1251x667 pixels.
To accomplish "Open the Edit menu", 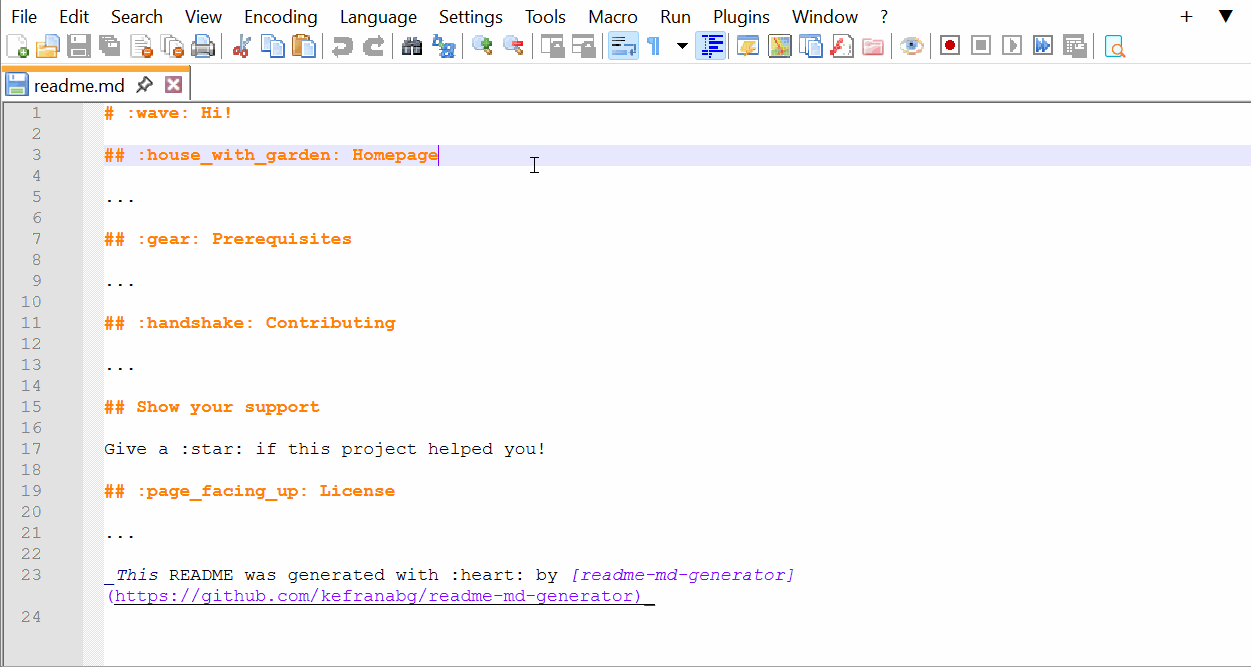I will tap(74, 17).
